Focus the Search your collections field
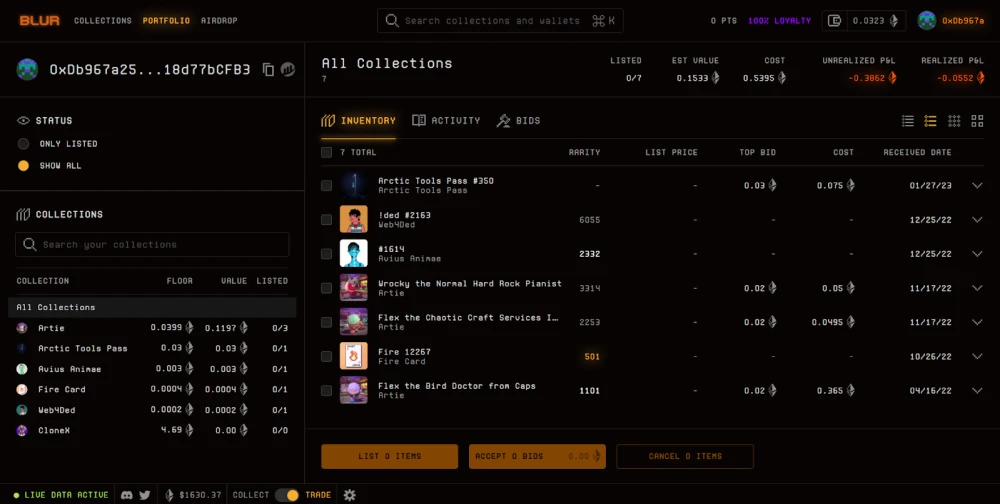 tap(152, 244)
